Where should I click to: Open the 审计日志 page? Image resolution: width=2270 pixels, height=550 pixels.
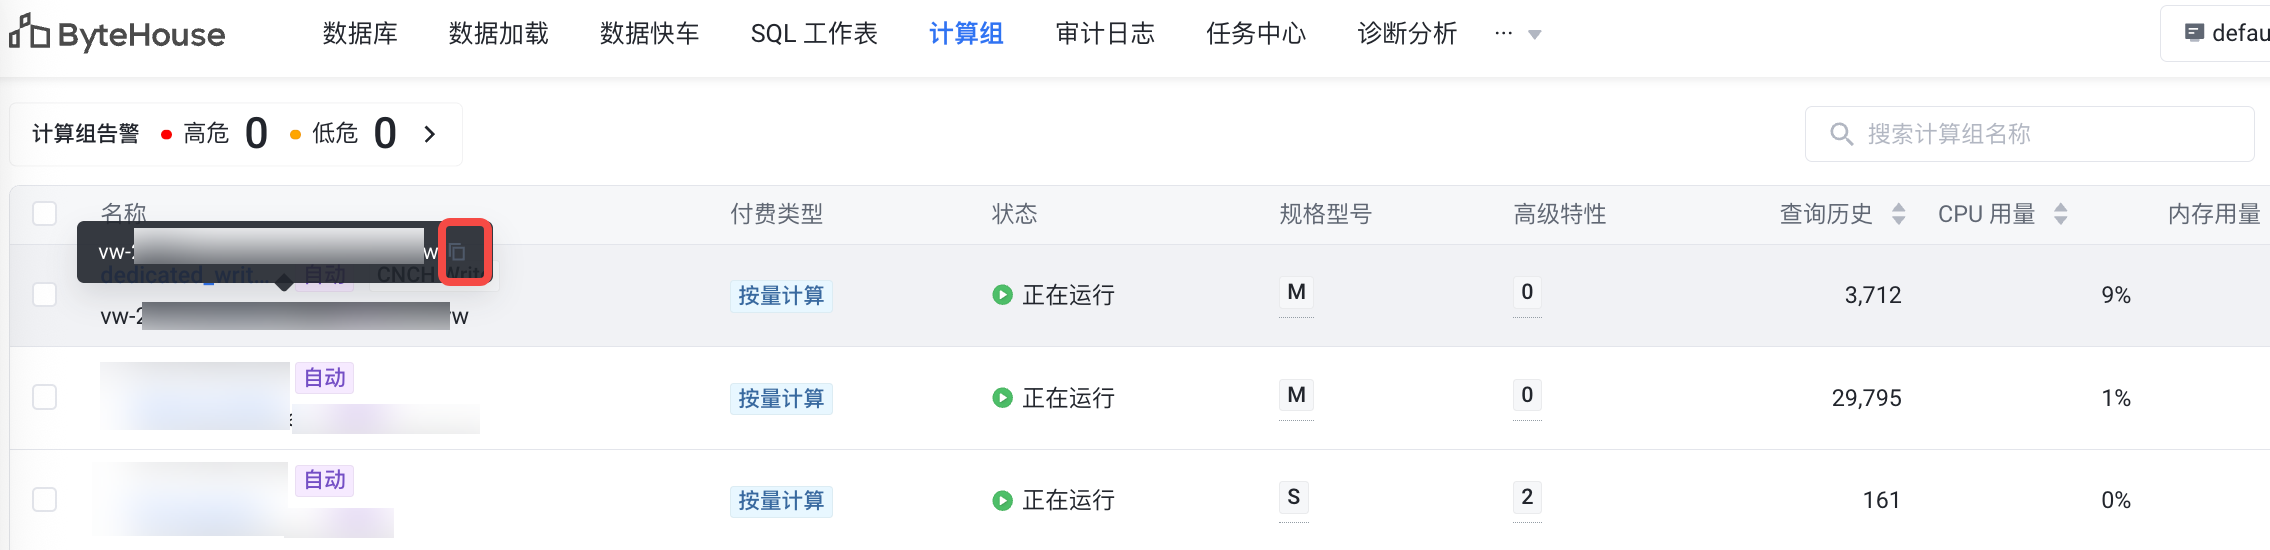click(x=1105, y=34)
